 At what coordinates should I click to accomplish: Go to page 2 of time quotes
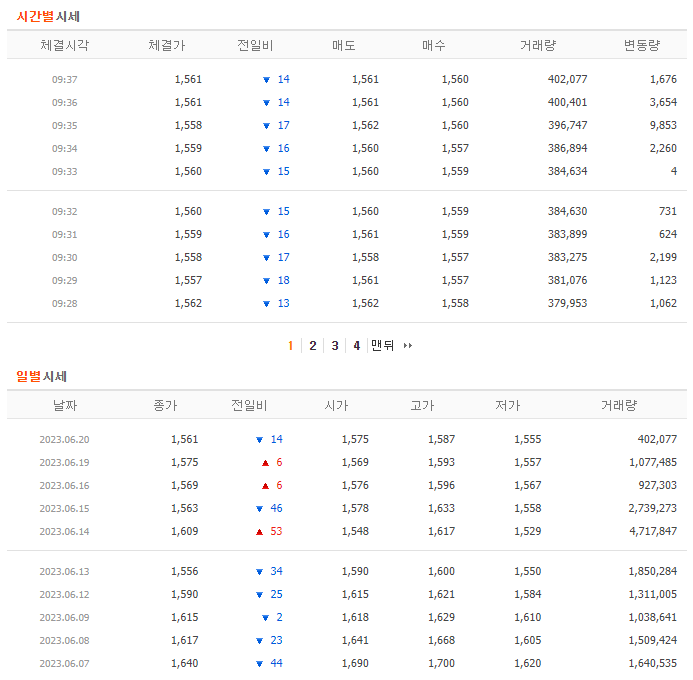(312, 346)
